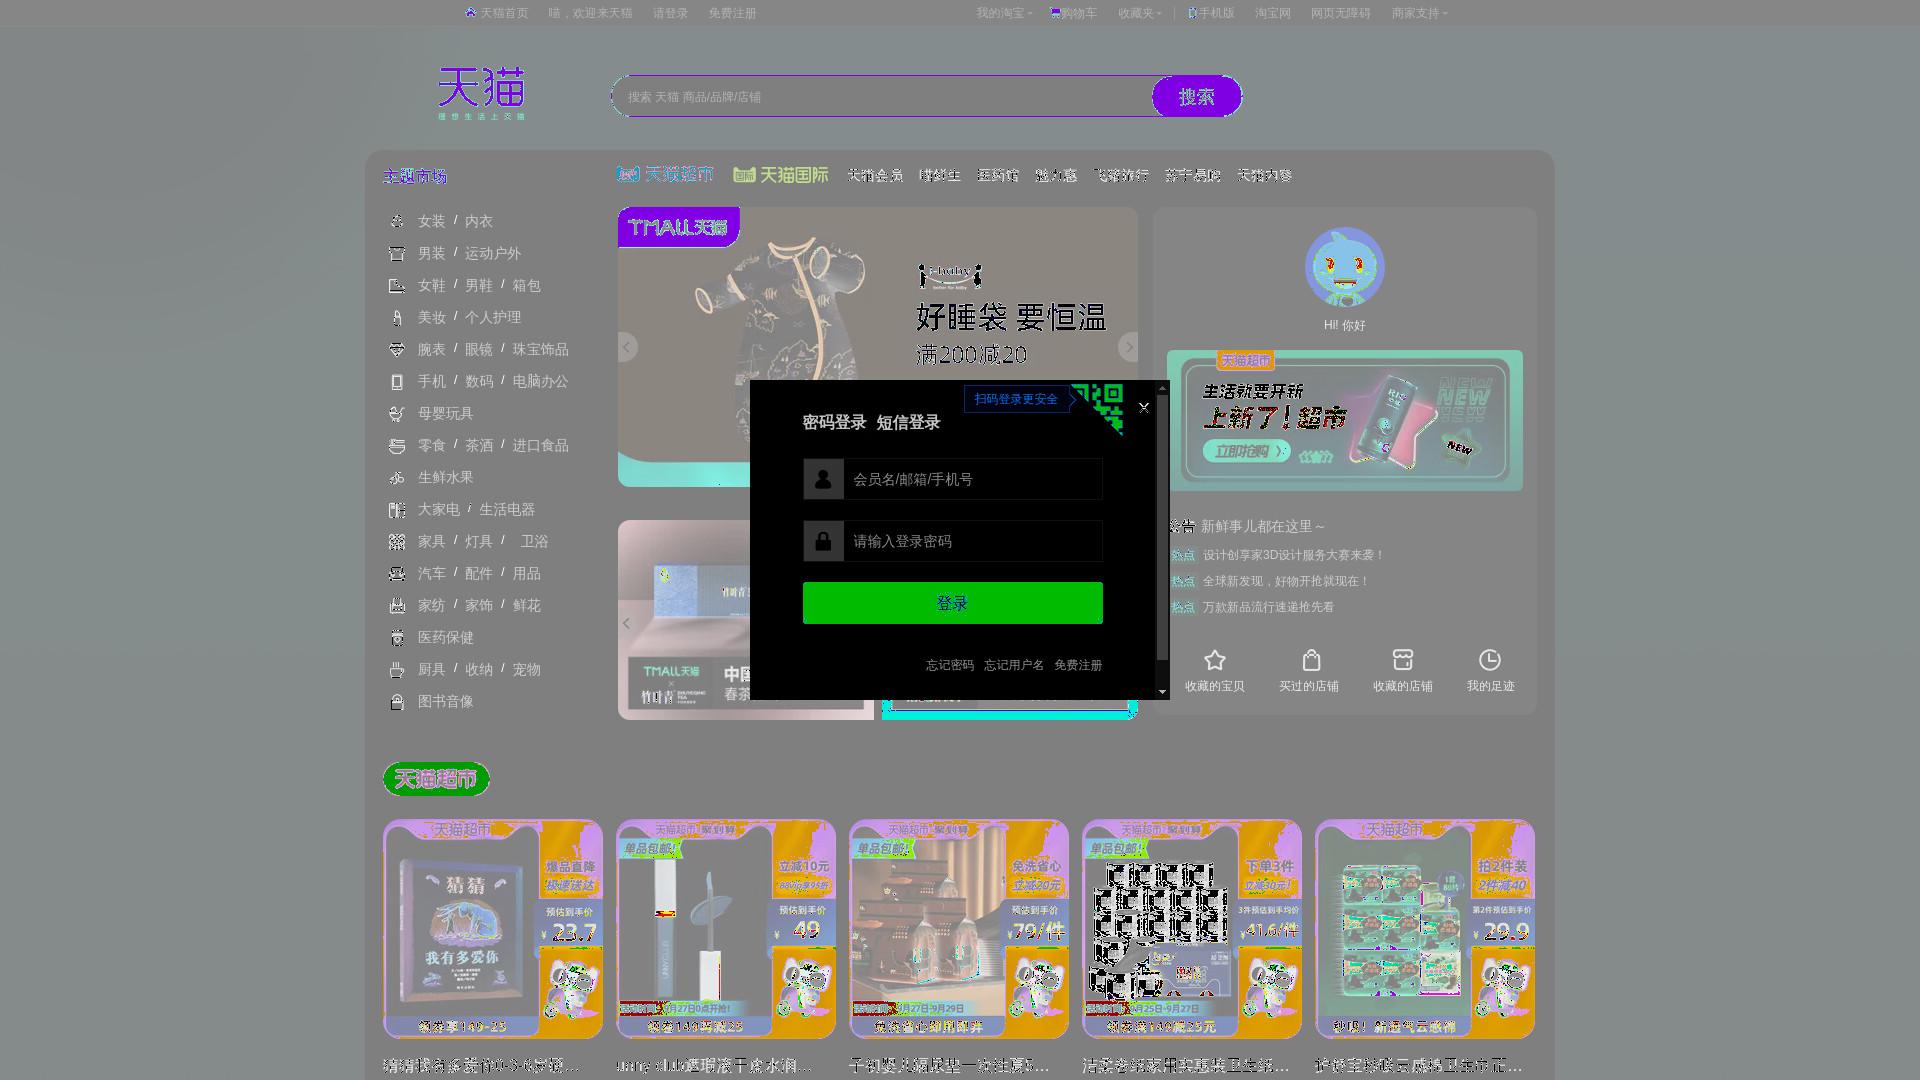1920x1080 pixels.
Task: Go to next banner slide
Action: (x=1128, y=347)
